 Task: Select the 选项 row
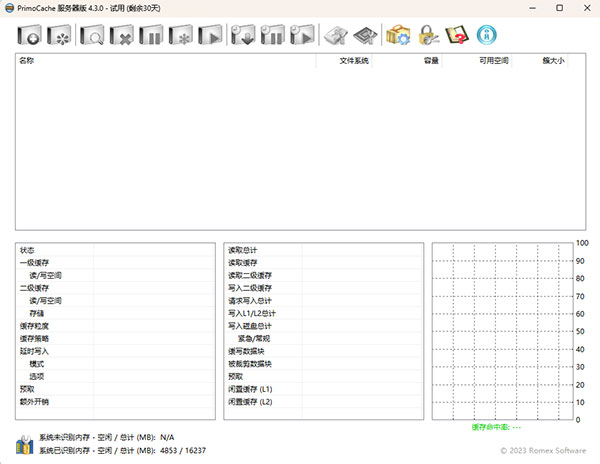(x=115, y=376)
